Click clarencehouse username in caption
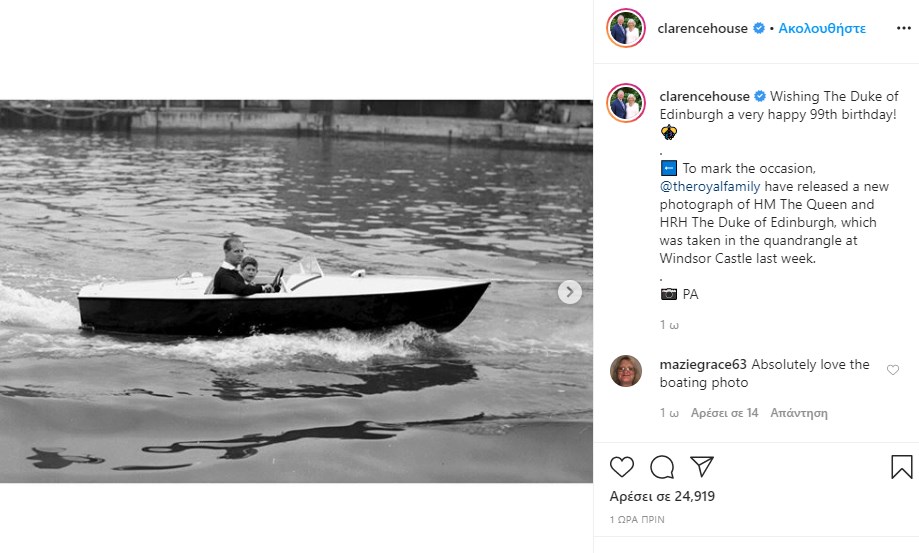 coord(704,96)
